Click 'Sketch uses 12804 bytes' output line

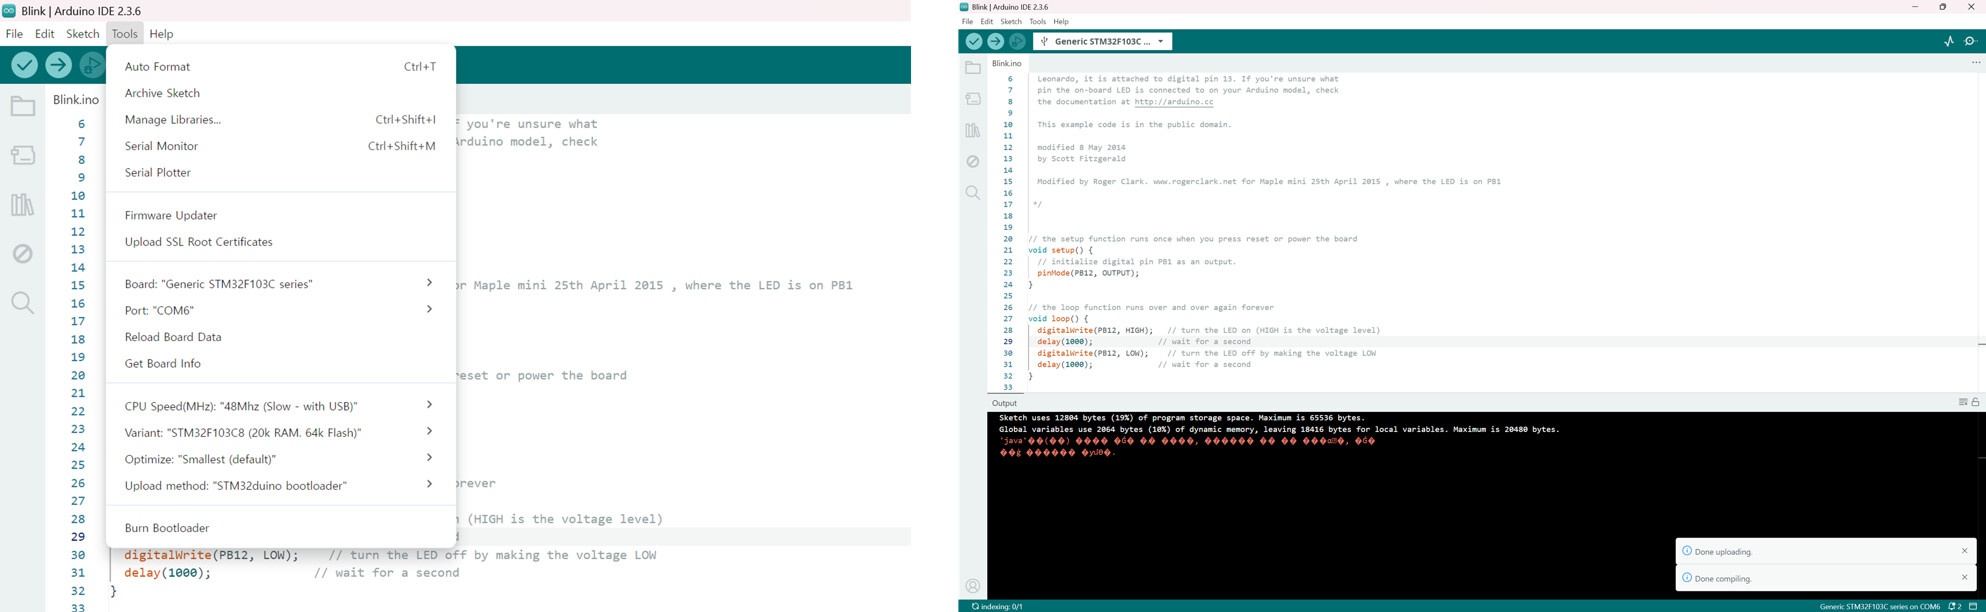point(1181,418)
